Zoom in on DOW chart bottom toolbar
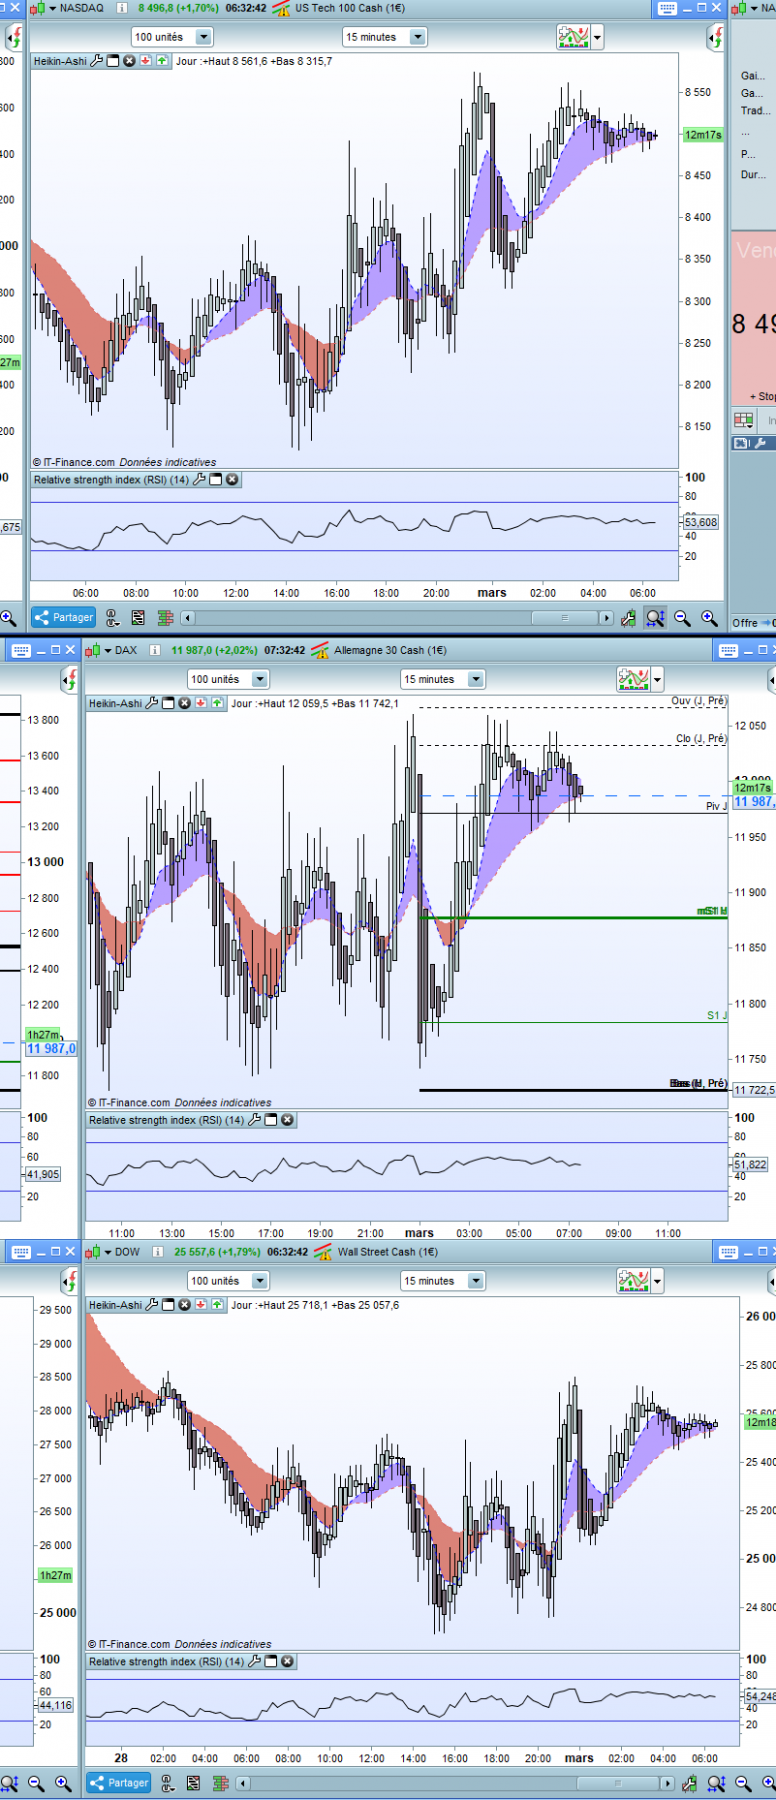 click(771, 1783)
